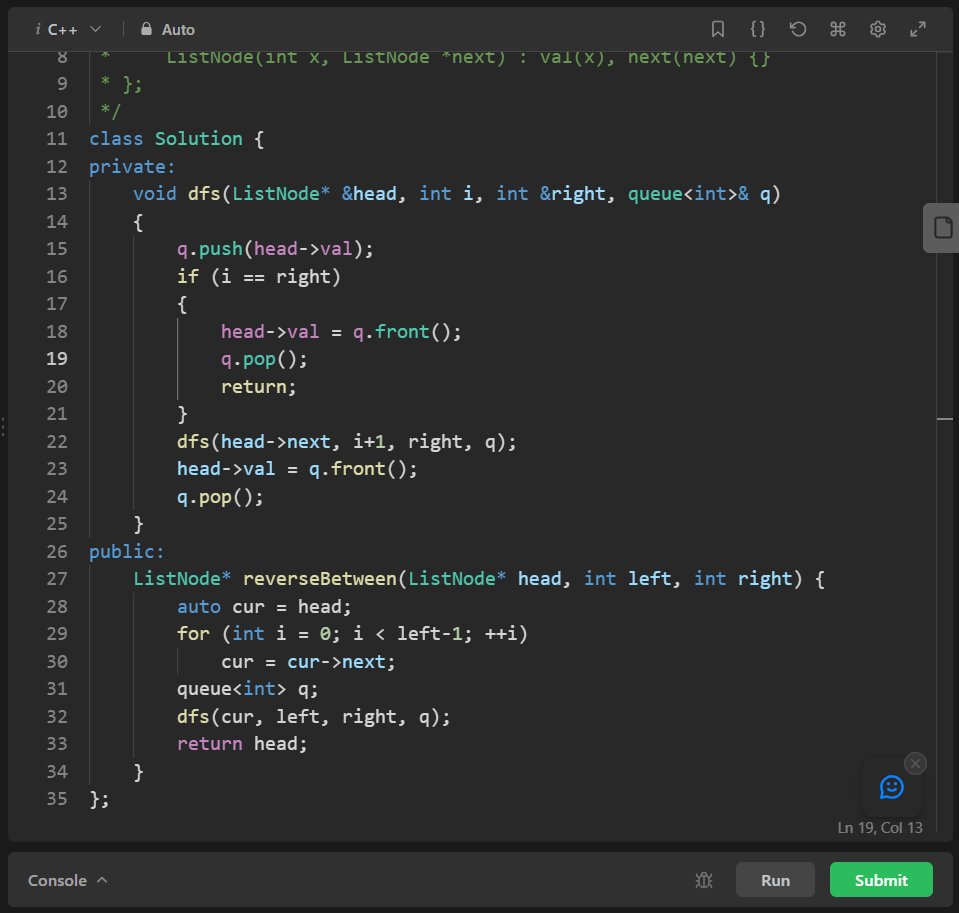Bookmark this code with bookmark icon

point(717,29)
